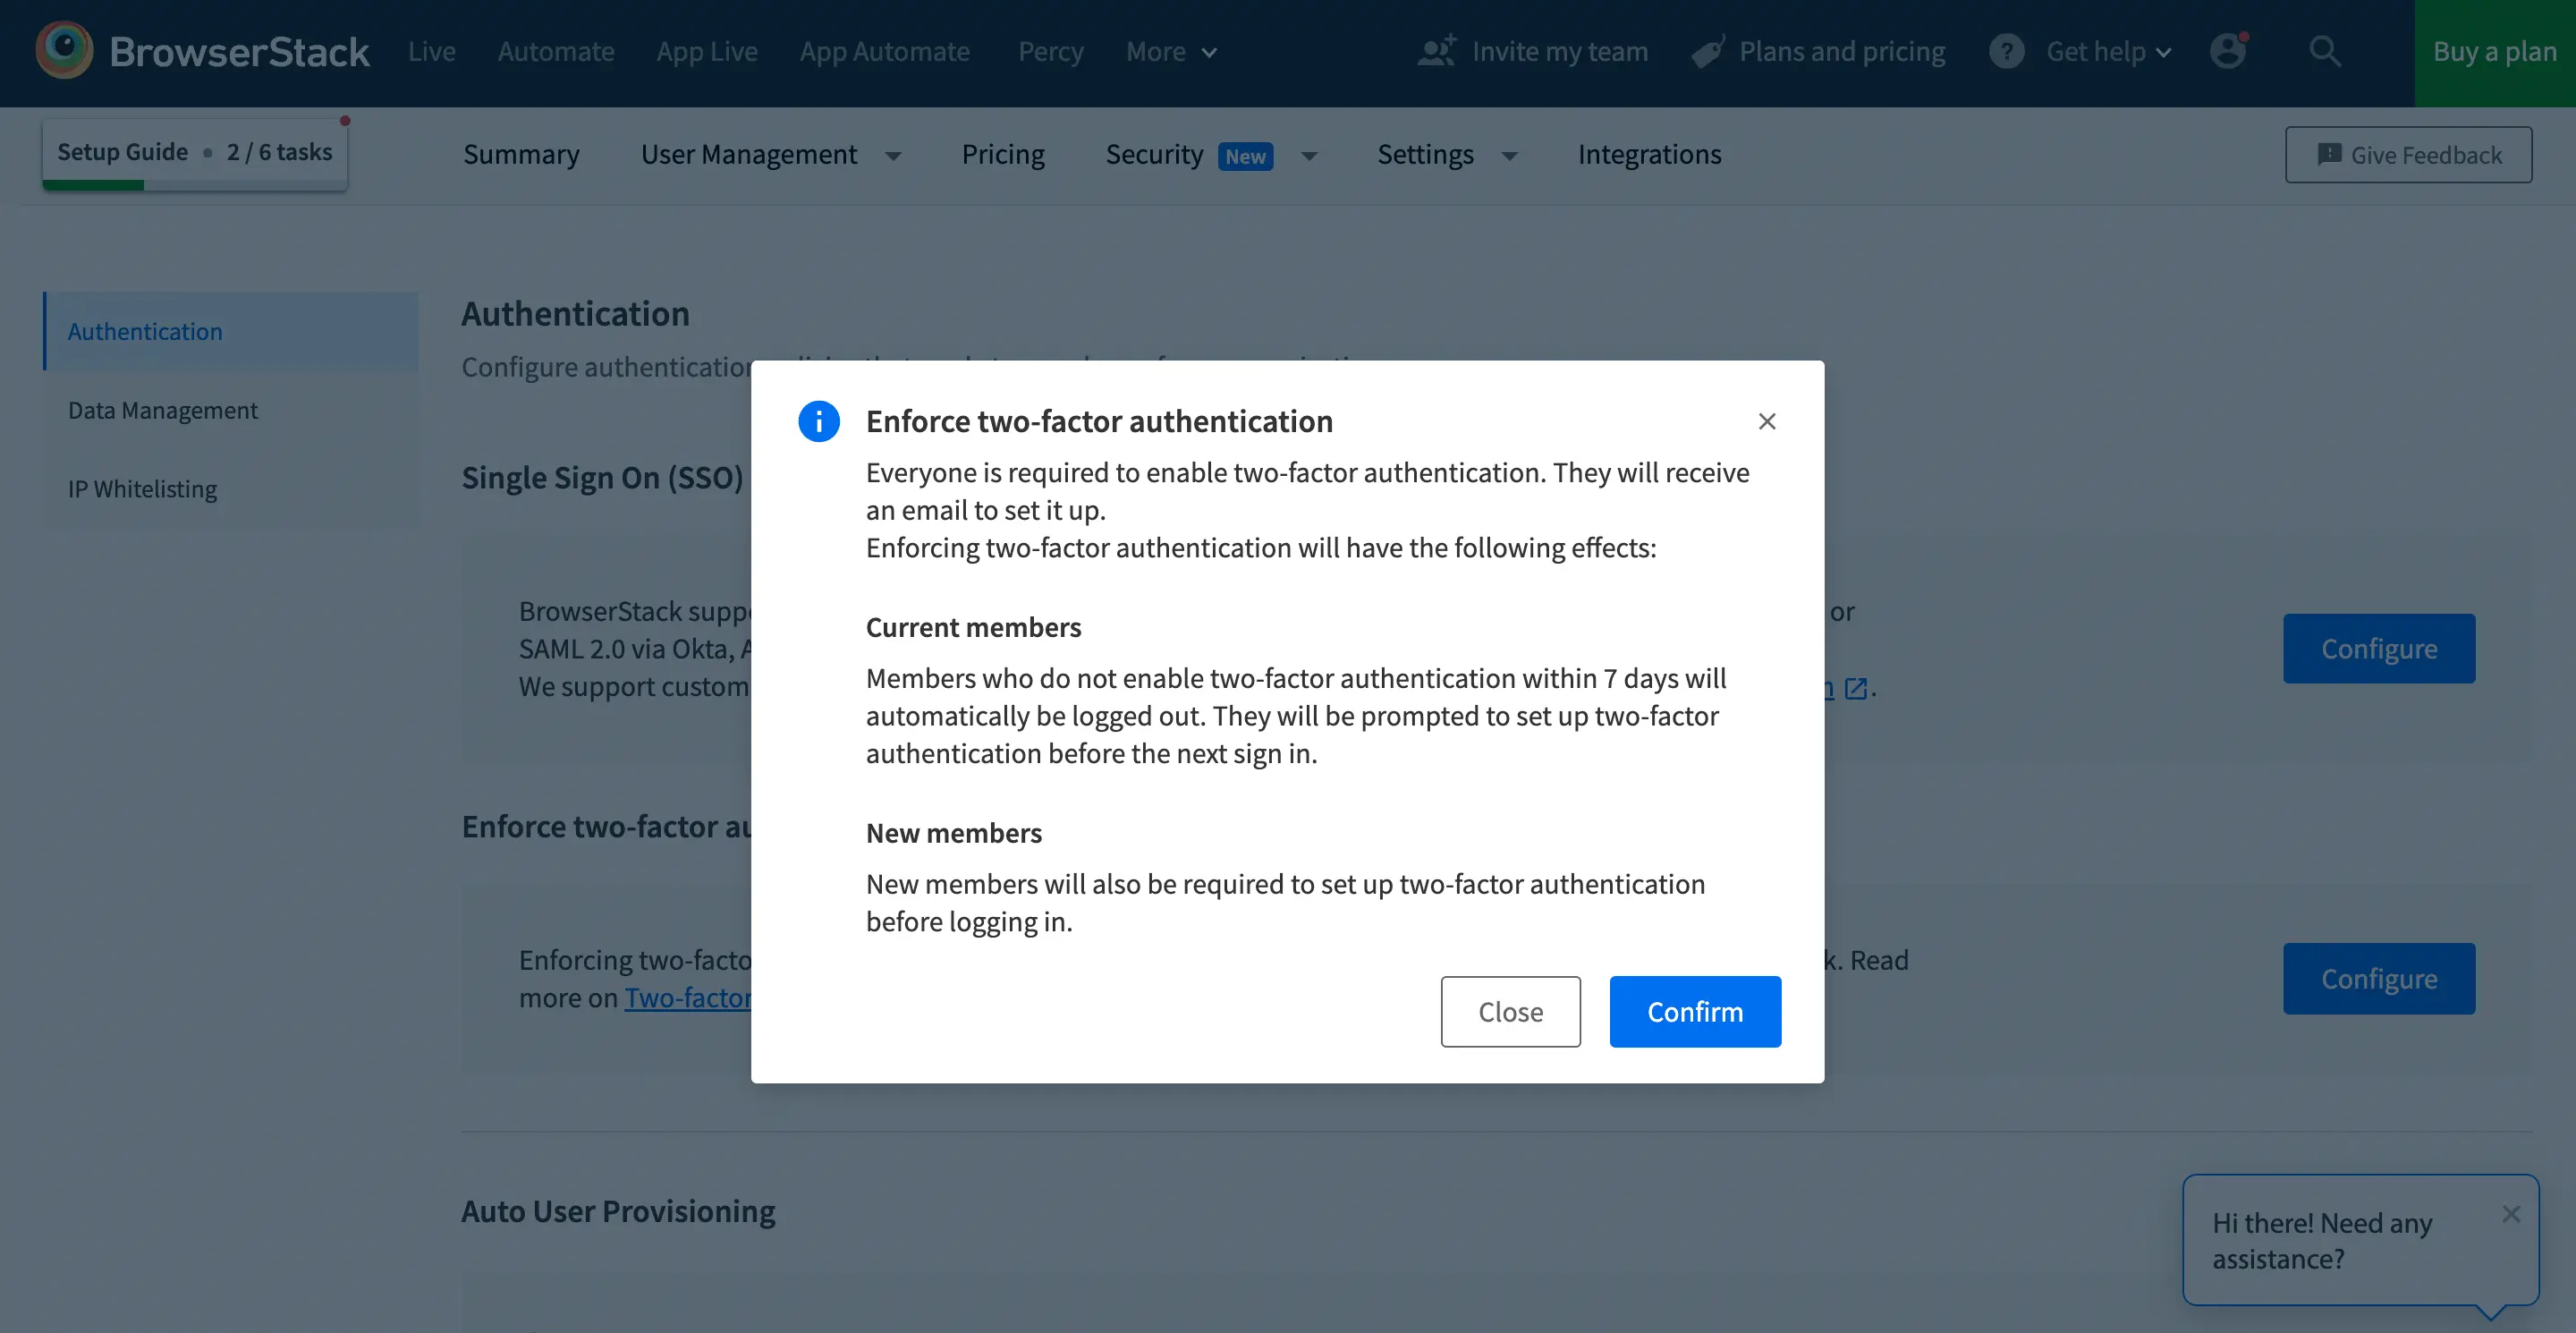Click the Plans and pricing tag icon
The image size is (2576, 1333).
[x=1708, y=52]
